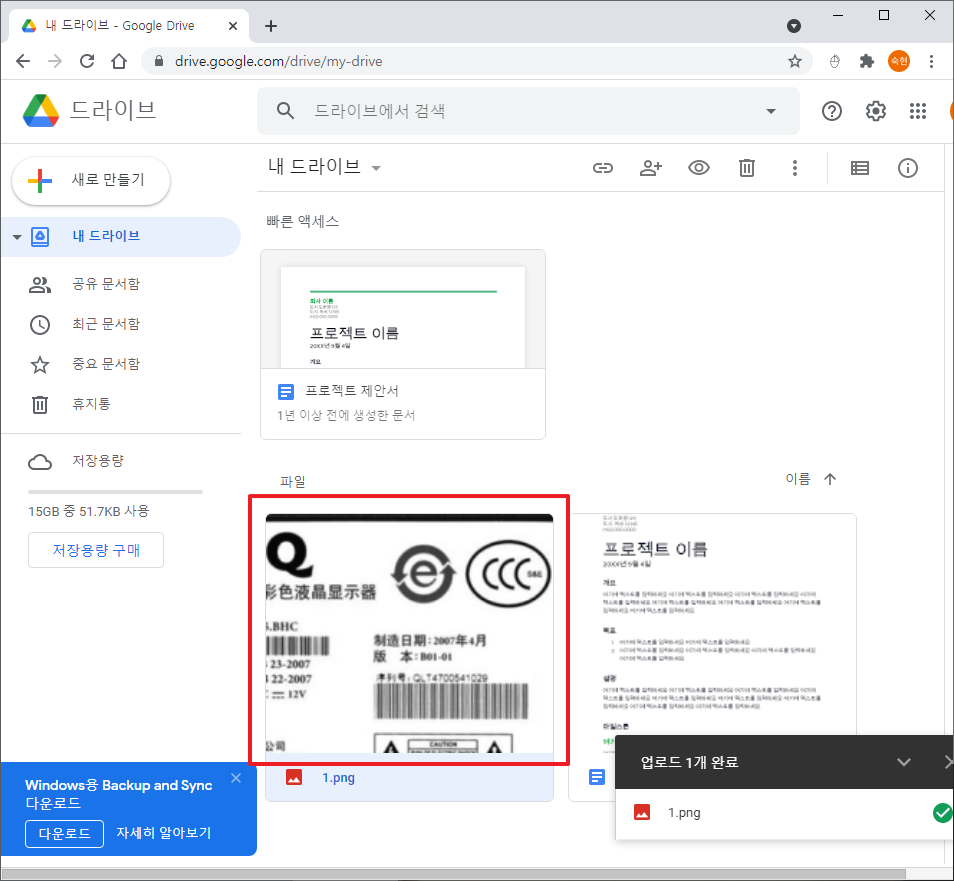Open 휴지통 in the sidebar

click(x=91, y=404)
